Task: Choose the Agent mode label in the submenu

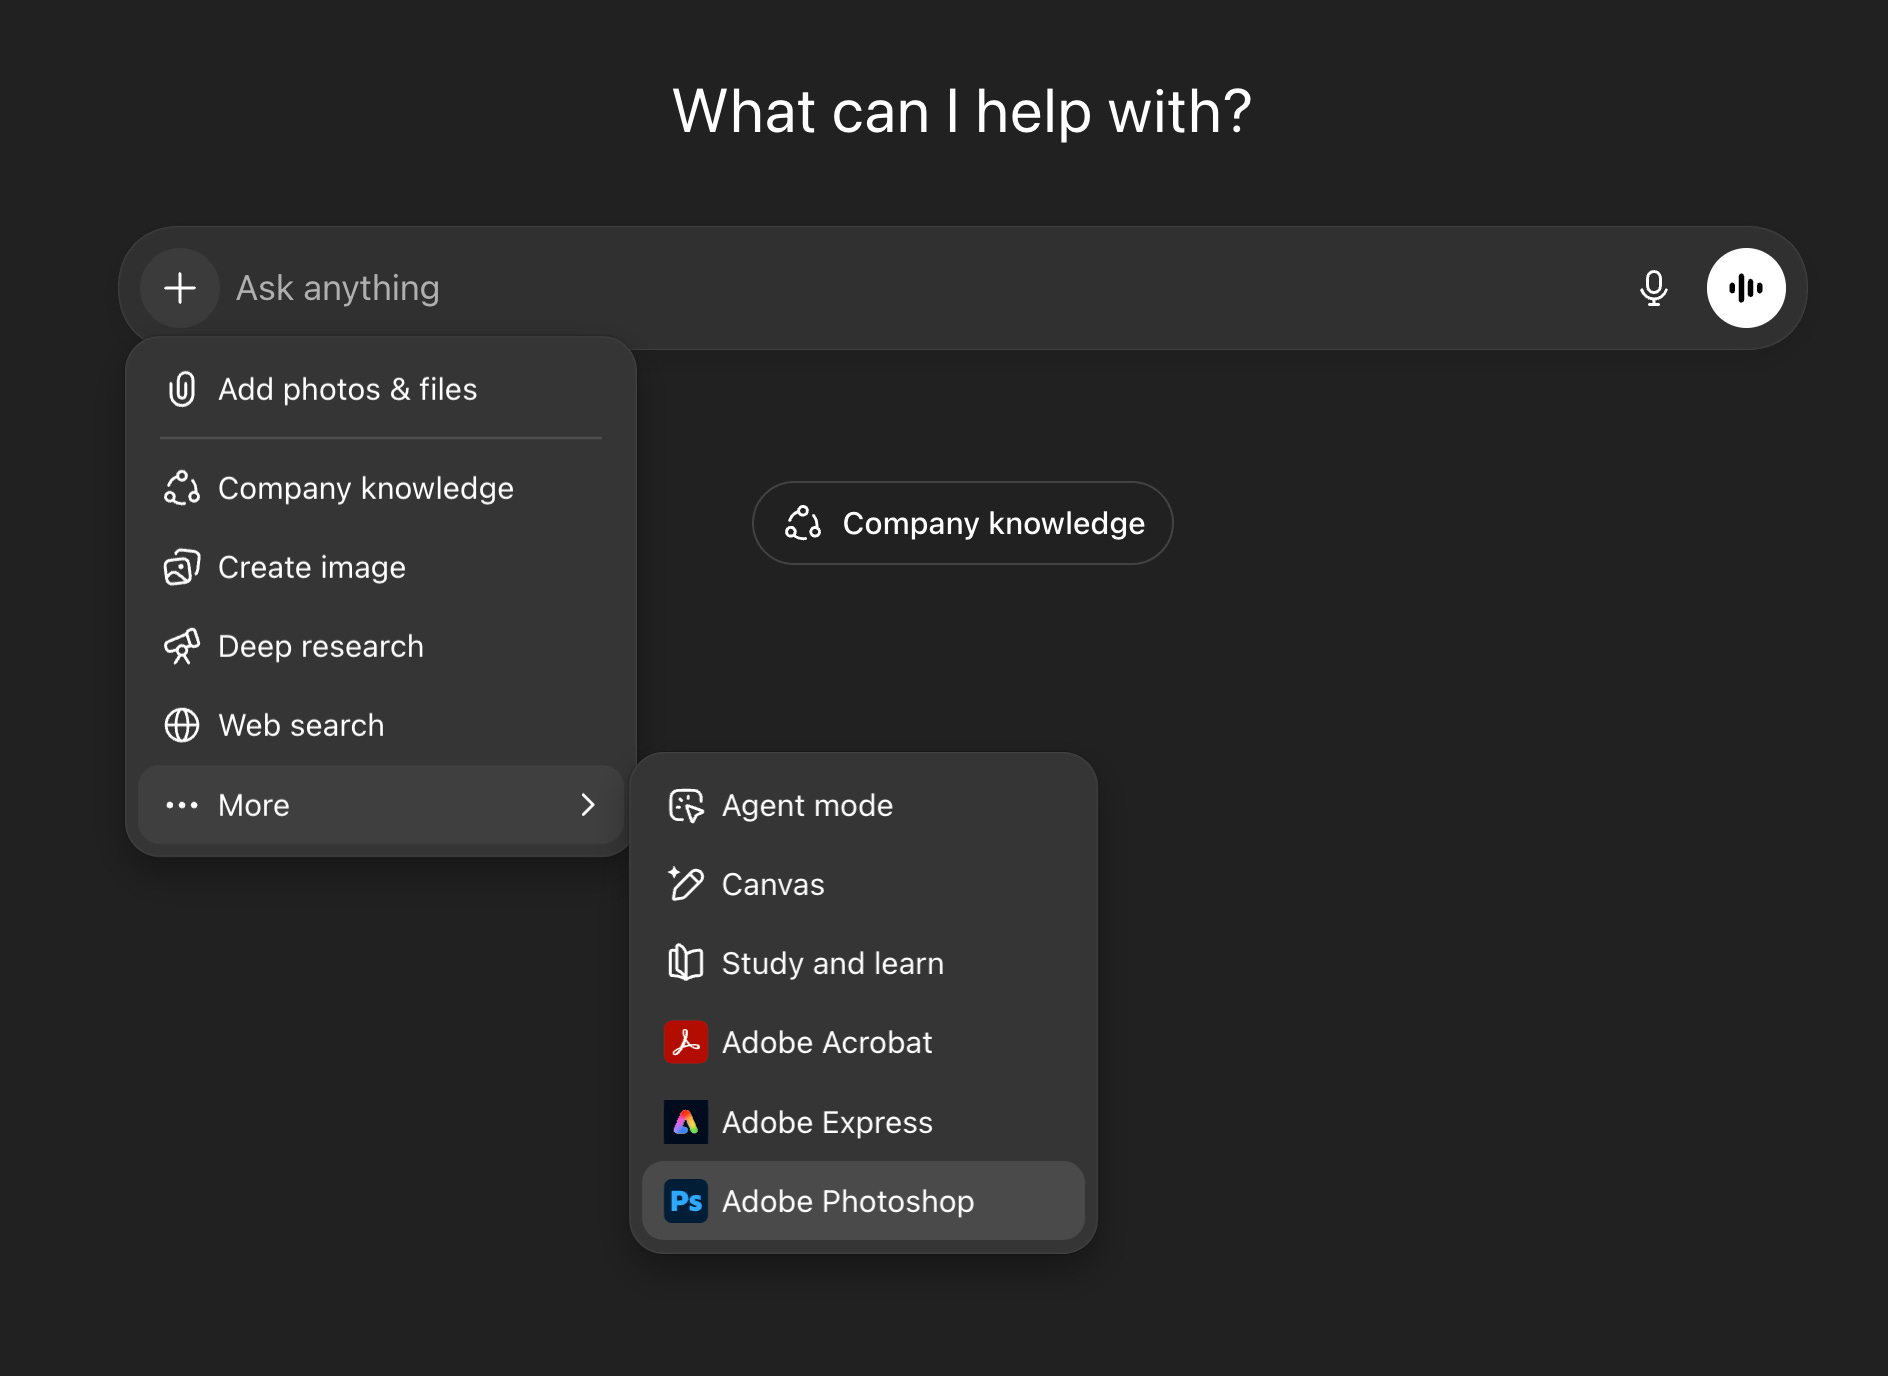Action: click(x=808, y=805)
